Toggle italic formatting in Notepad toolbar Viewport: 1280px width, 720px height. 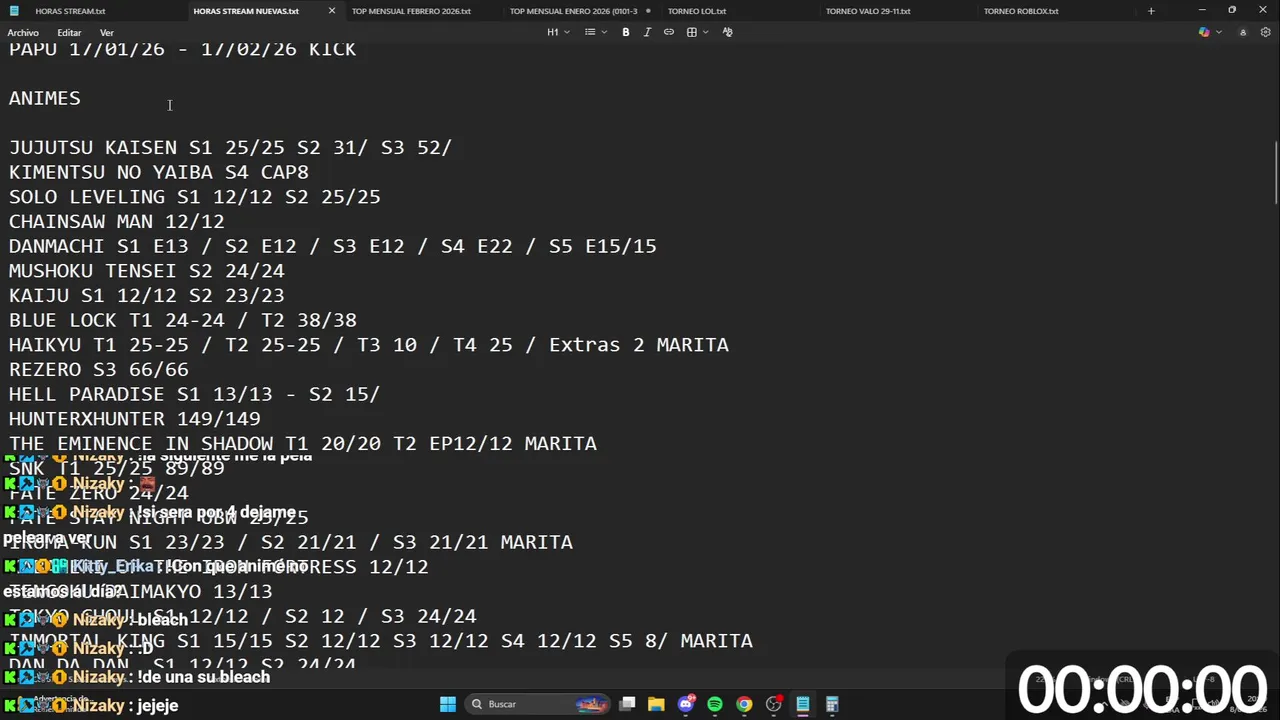point(647,32)
